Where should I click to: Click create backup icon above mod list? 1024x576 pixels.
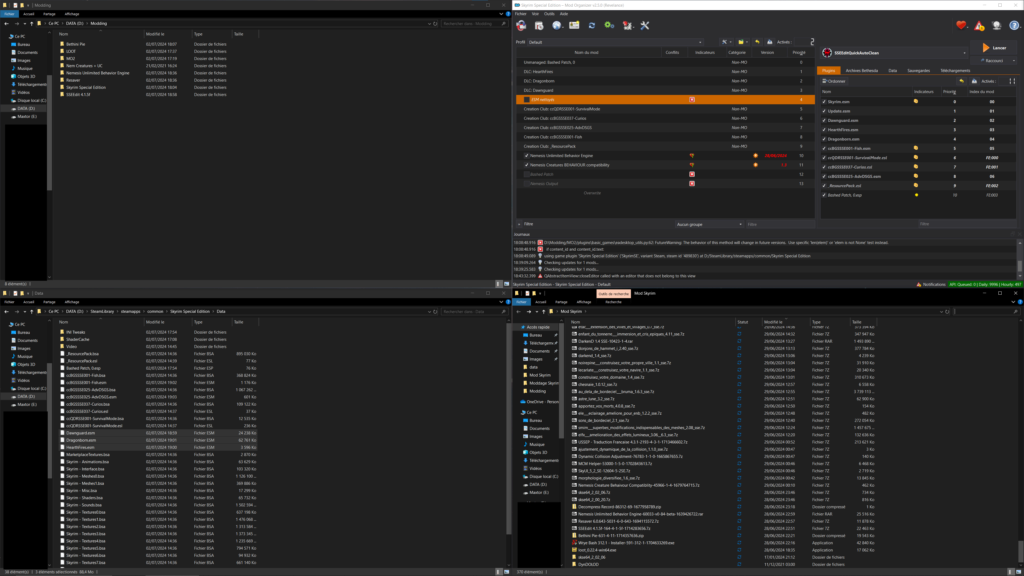point(769,42)
